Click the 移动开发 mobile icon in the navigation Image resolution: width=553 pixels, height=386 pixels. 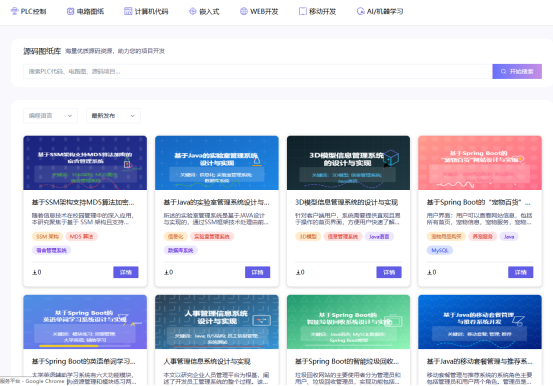click(x=303, y=11)
